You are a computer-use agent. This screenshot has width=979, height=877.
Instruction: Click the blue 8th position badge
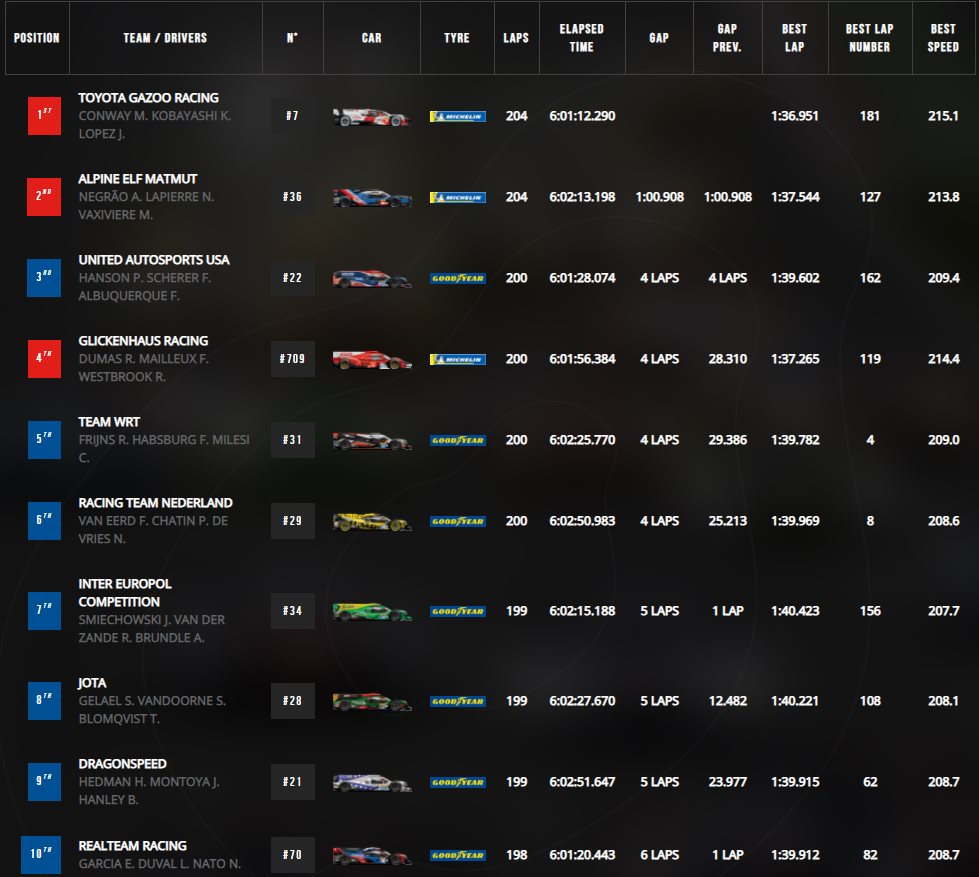pos(44,701)
